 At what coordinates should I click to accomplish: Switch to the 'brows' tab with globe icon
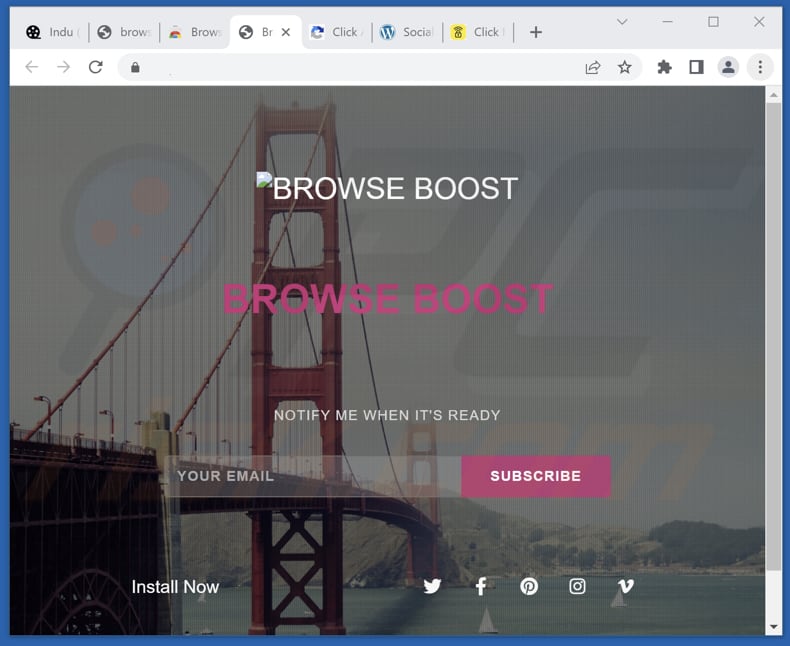(124, 32)
